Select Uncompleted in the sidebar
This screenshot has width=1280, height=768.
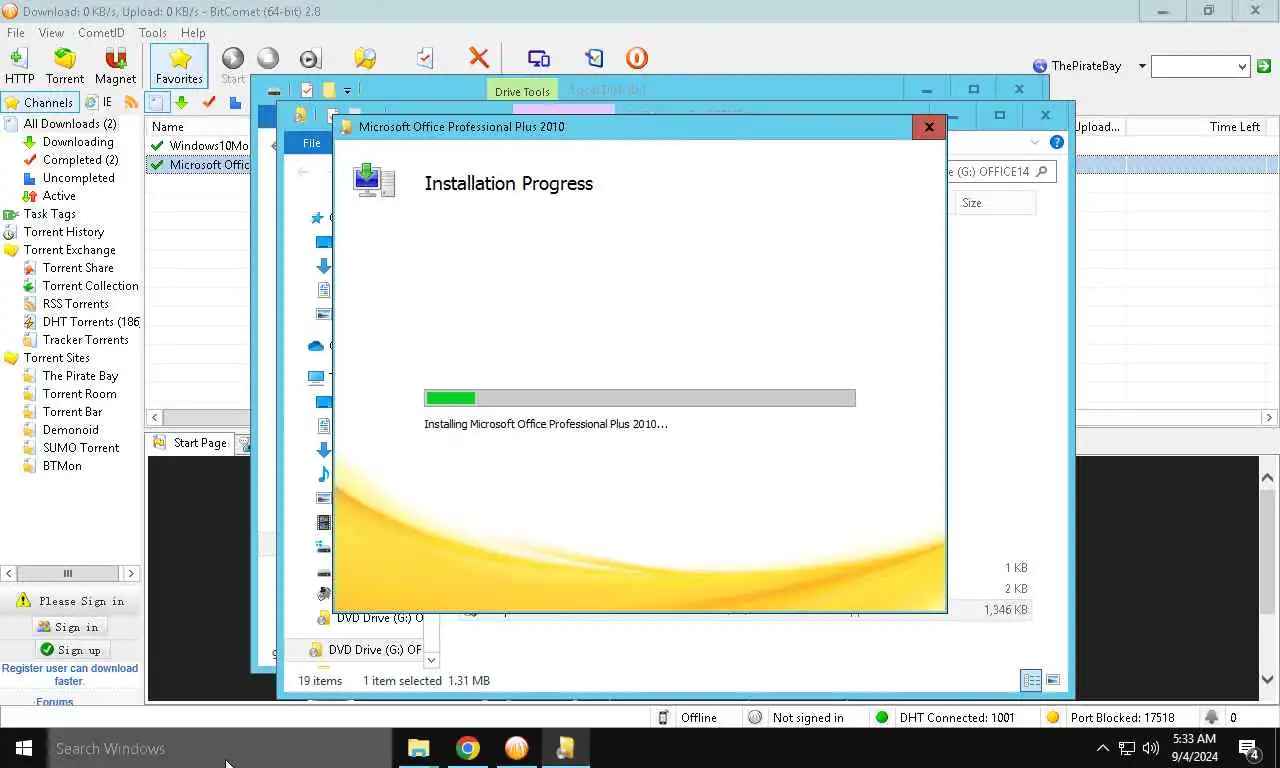78,178
